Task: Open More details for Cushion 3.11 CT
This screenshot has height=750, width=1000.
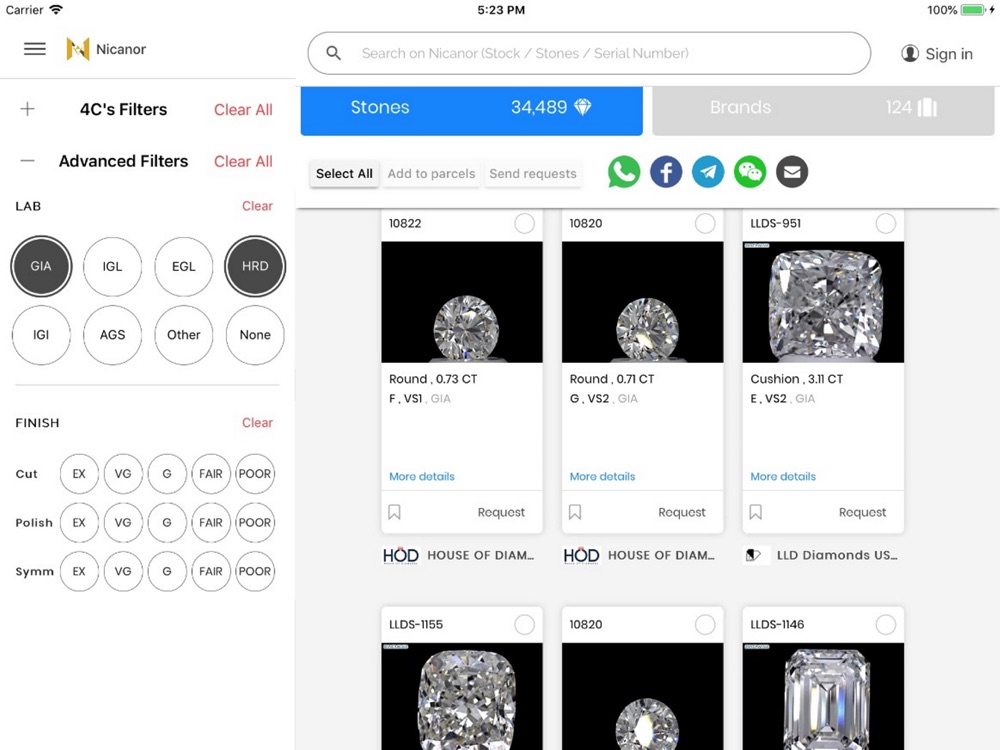Action: pos(783,476)
